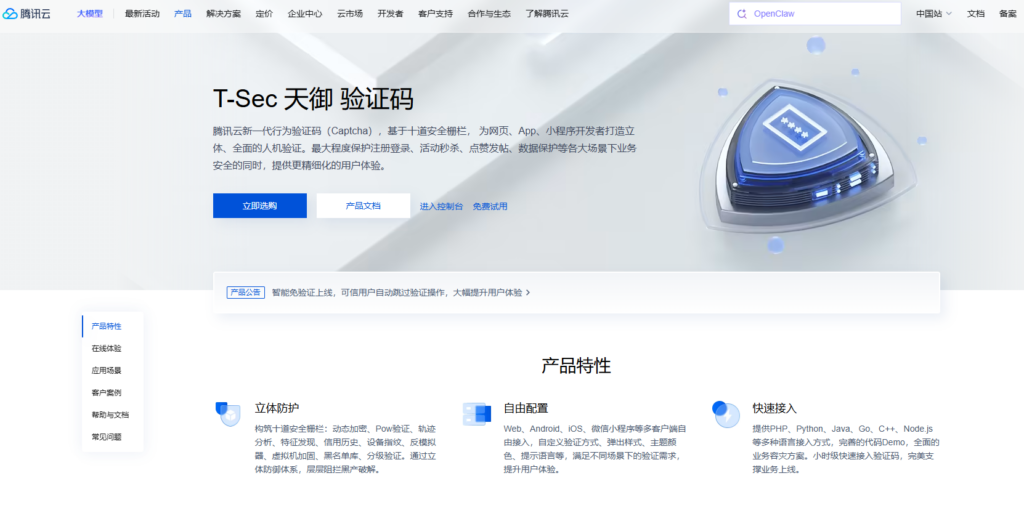Click the 产品公告 tag
Screen dimensions: 1024x505
click(x=246, y=293)
